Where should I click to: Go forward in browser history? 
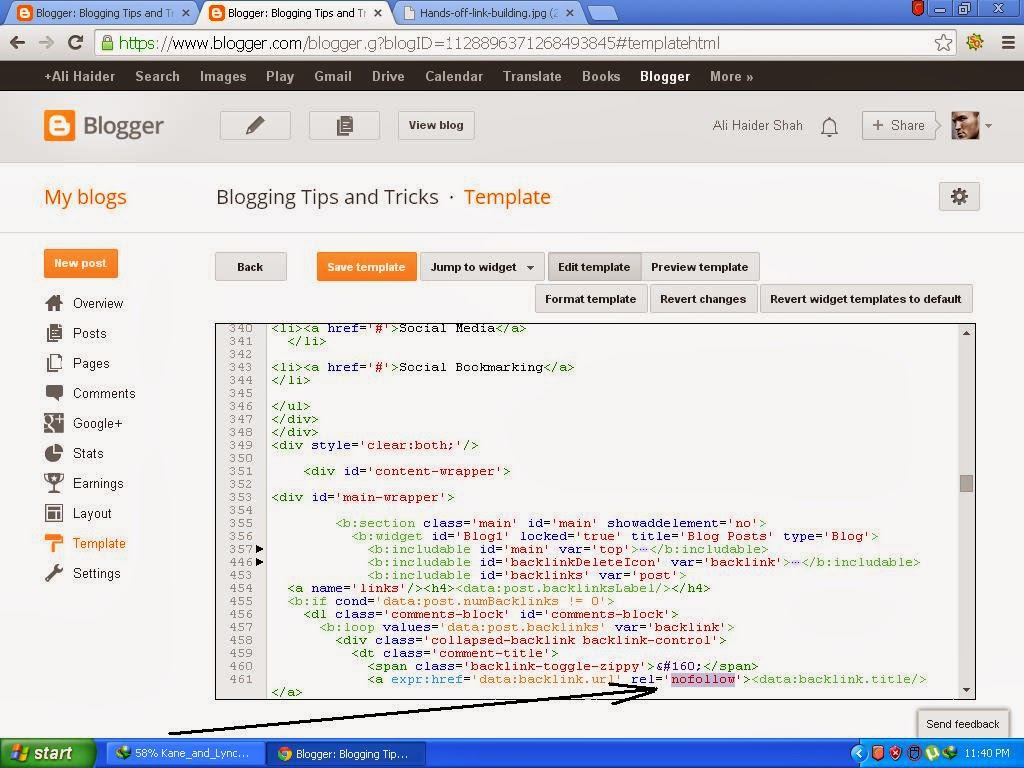tap(46, 43)
